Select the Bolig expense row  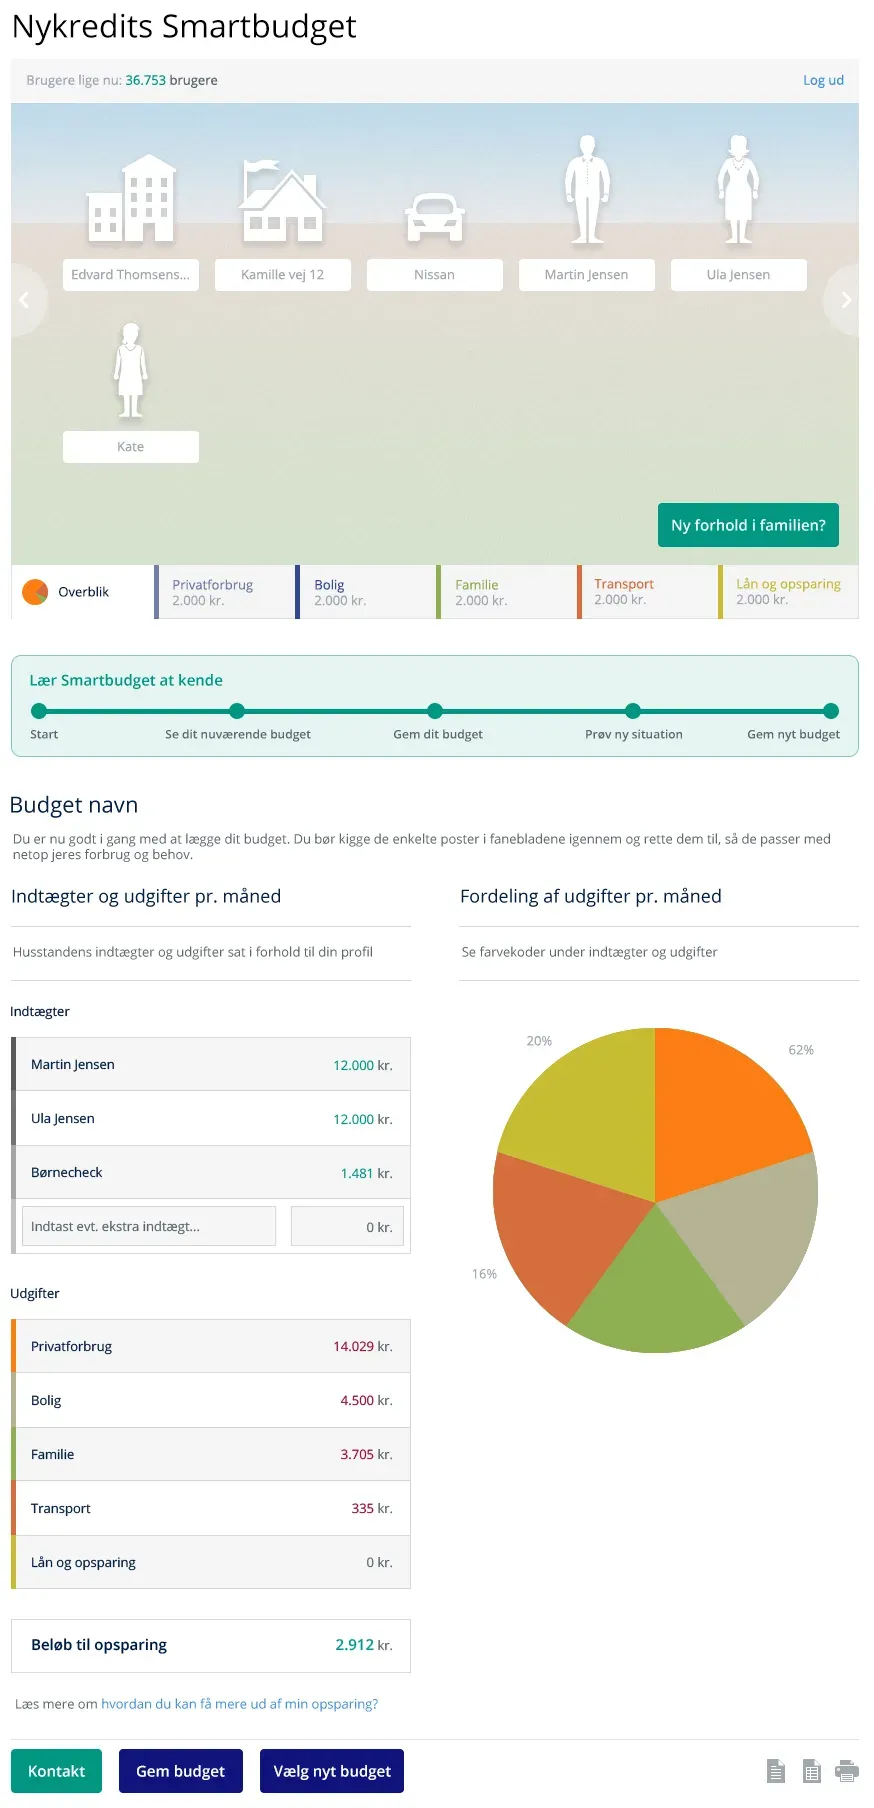[211, 1400]
